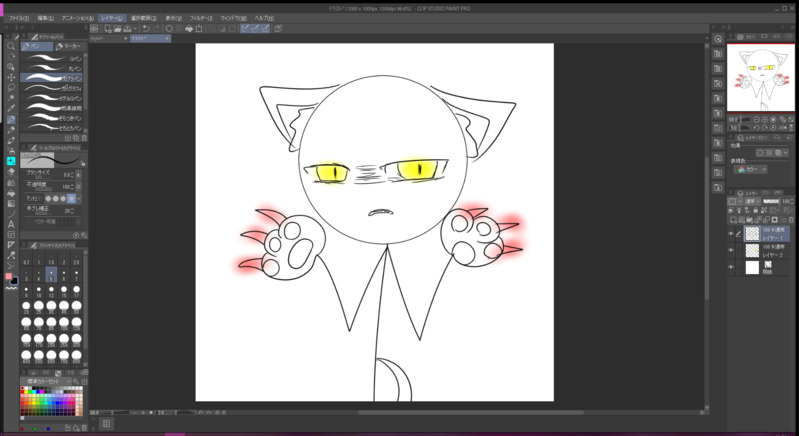799x436 pixels.
Task: Click the Open file folder icon
Action: click(117, 29)
